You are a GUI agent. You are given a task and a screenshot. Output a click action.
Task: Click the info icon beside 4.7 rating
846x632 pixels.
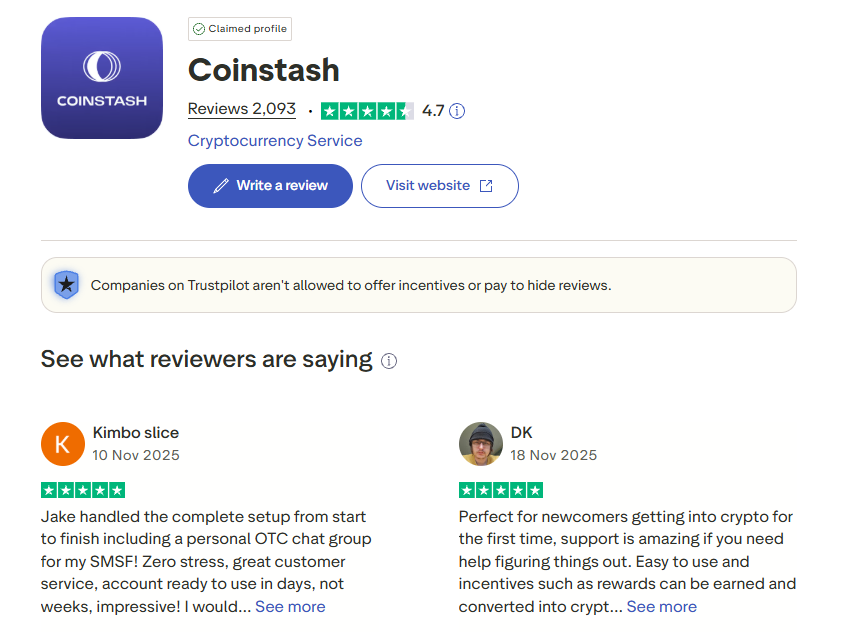point(457,111)
